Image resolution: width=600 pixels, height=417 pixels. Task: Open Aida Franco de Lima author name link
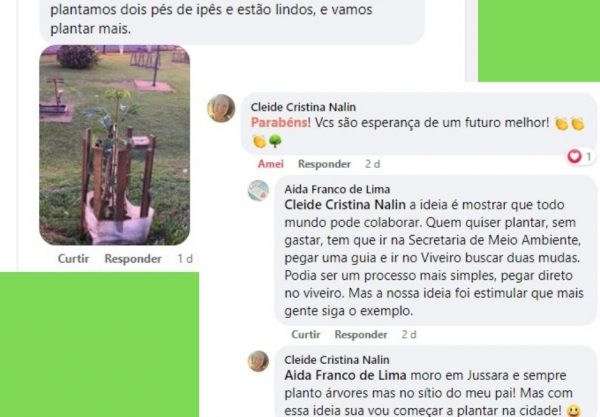tap(337, 189)
